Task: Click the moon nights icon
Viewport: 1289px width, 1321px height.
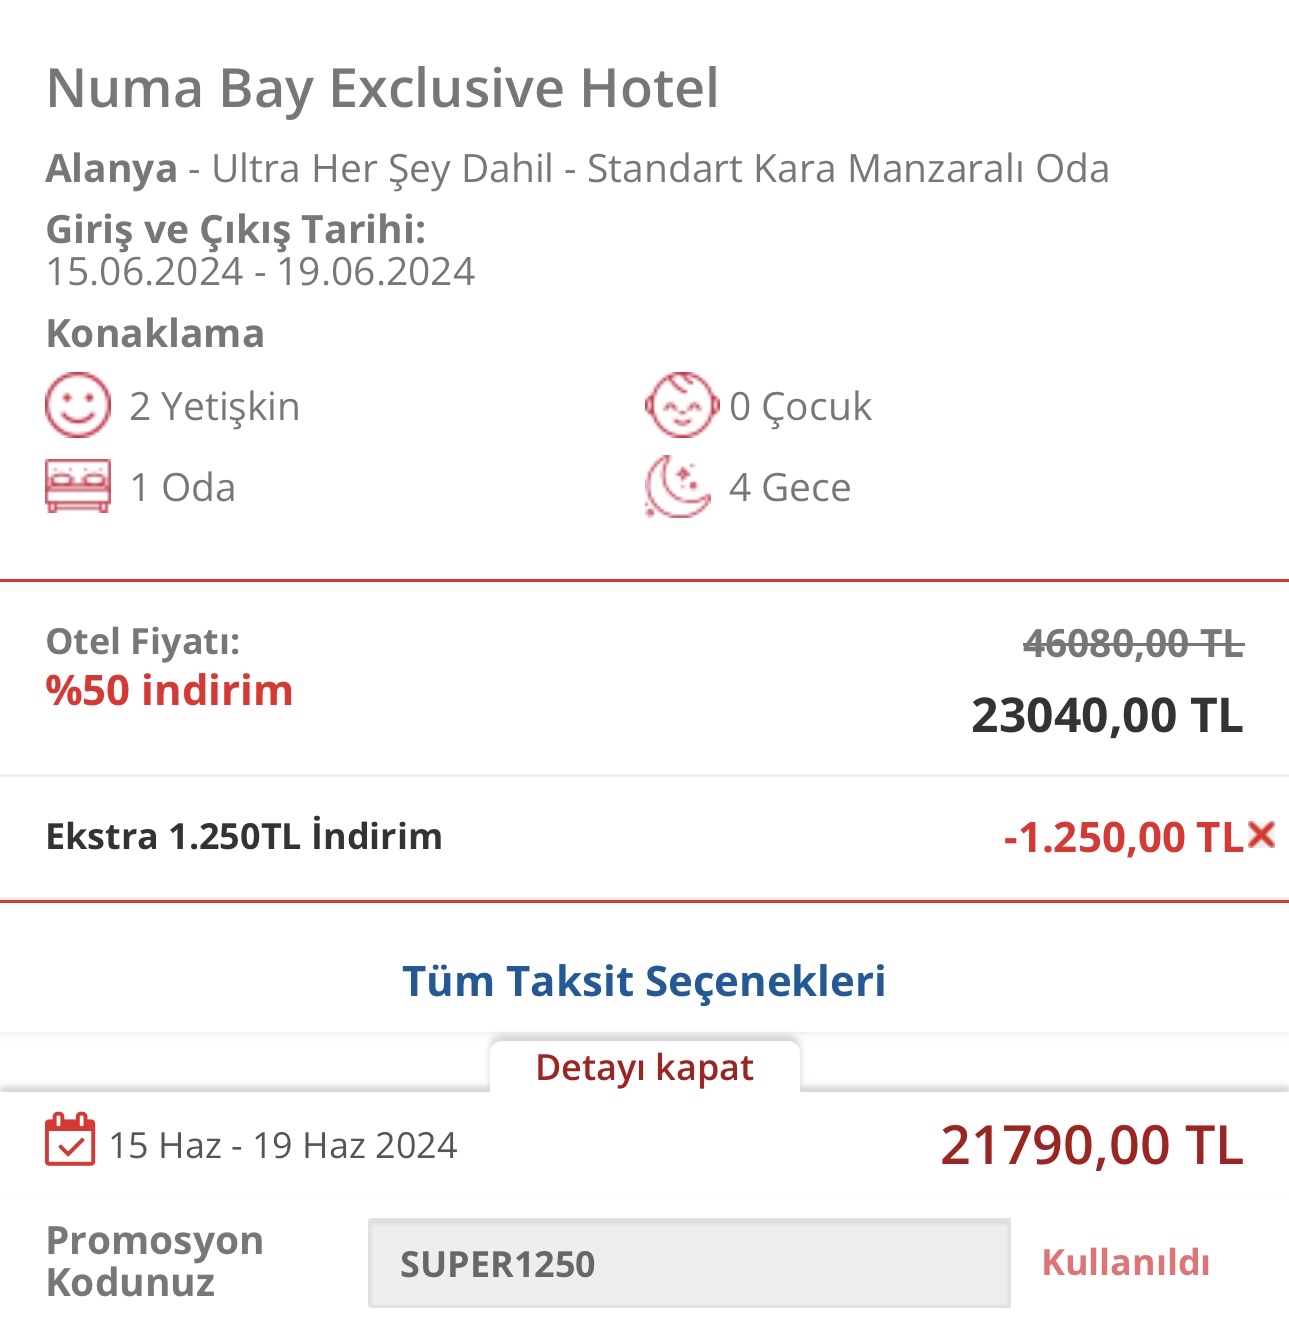Action: tap(678, 487)
